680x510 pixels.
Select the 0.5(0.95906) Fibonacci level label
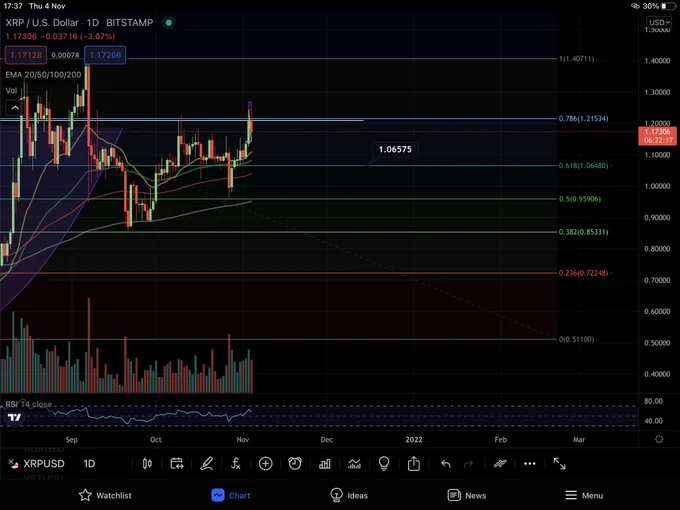580,199
